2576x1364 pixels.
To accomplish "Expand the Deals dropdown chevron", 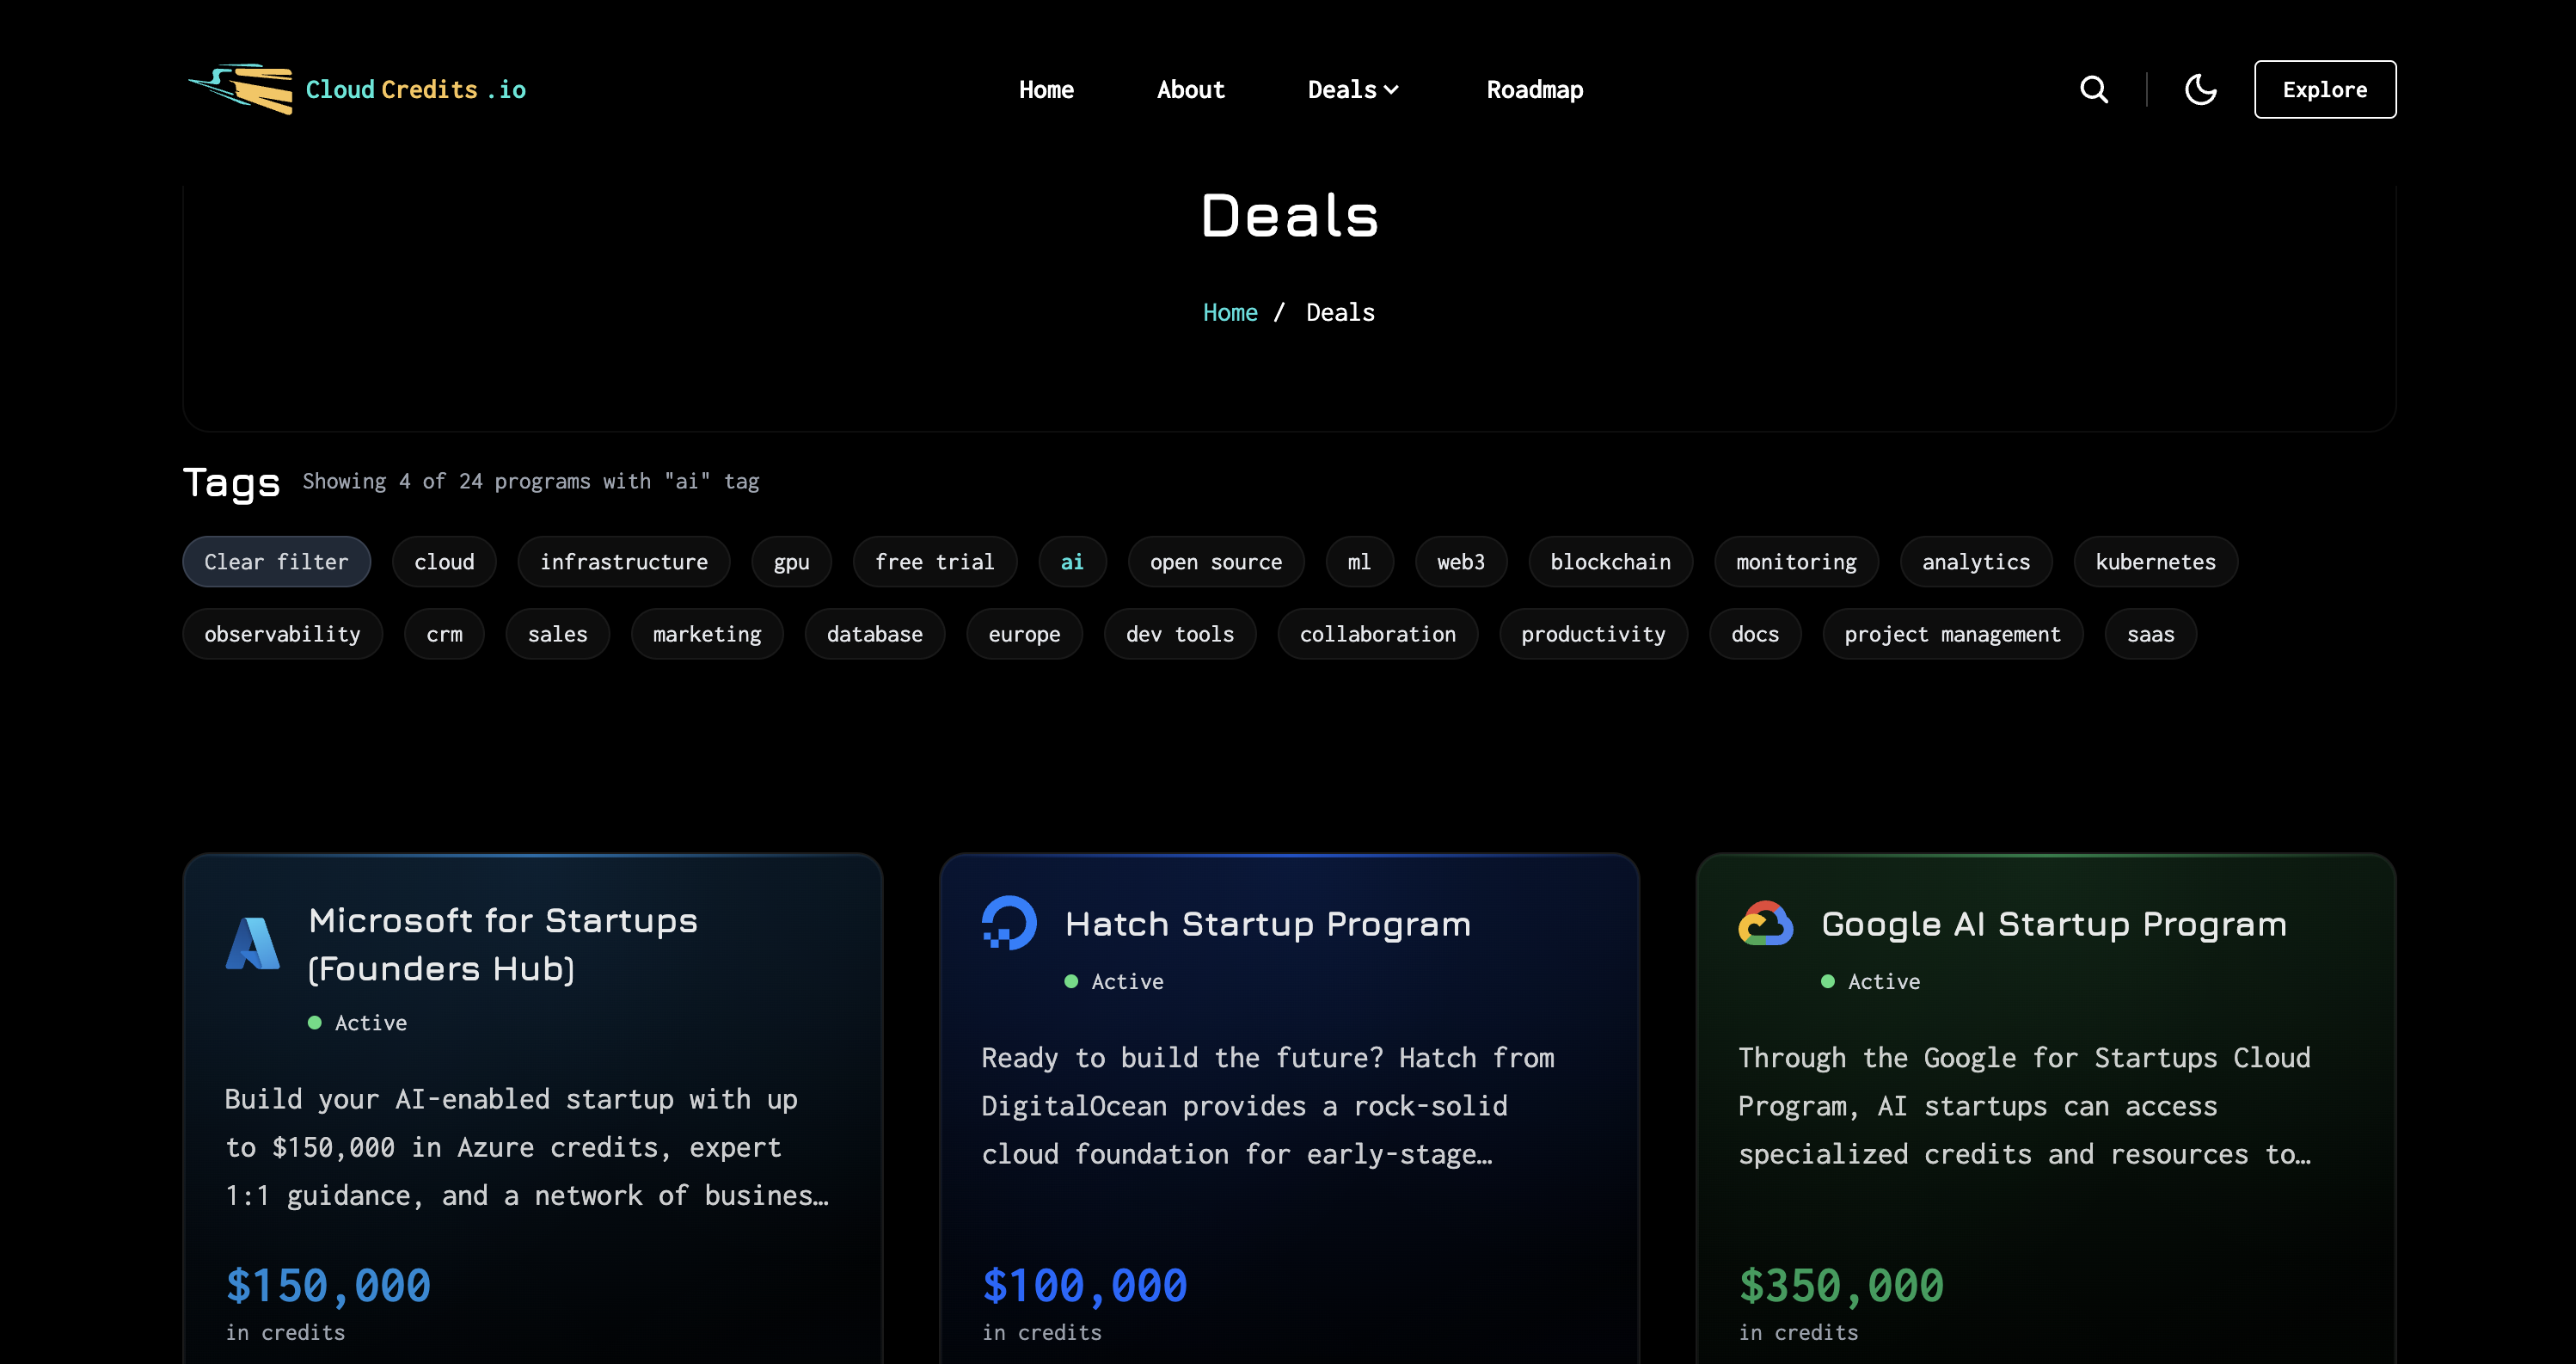I will (x=1391, y=90).
